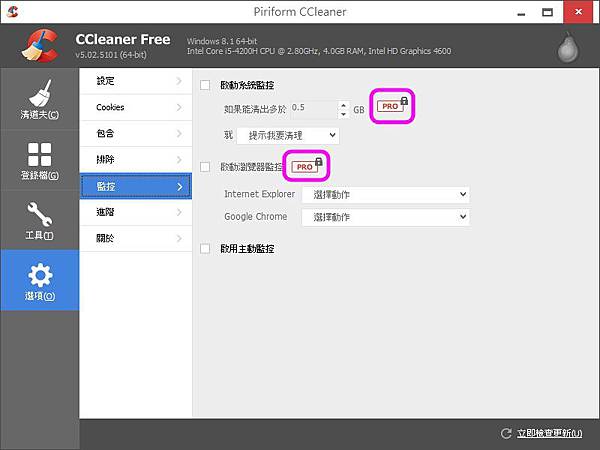
Task: Open the Cleaner section with broom icon
Action: coord(40,99)
